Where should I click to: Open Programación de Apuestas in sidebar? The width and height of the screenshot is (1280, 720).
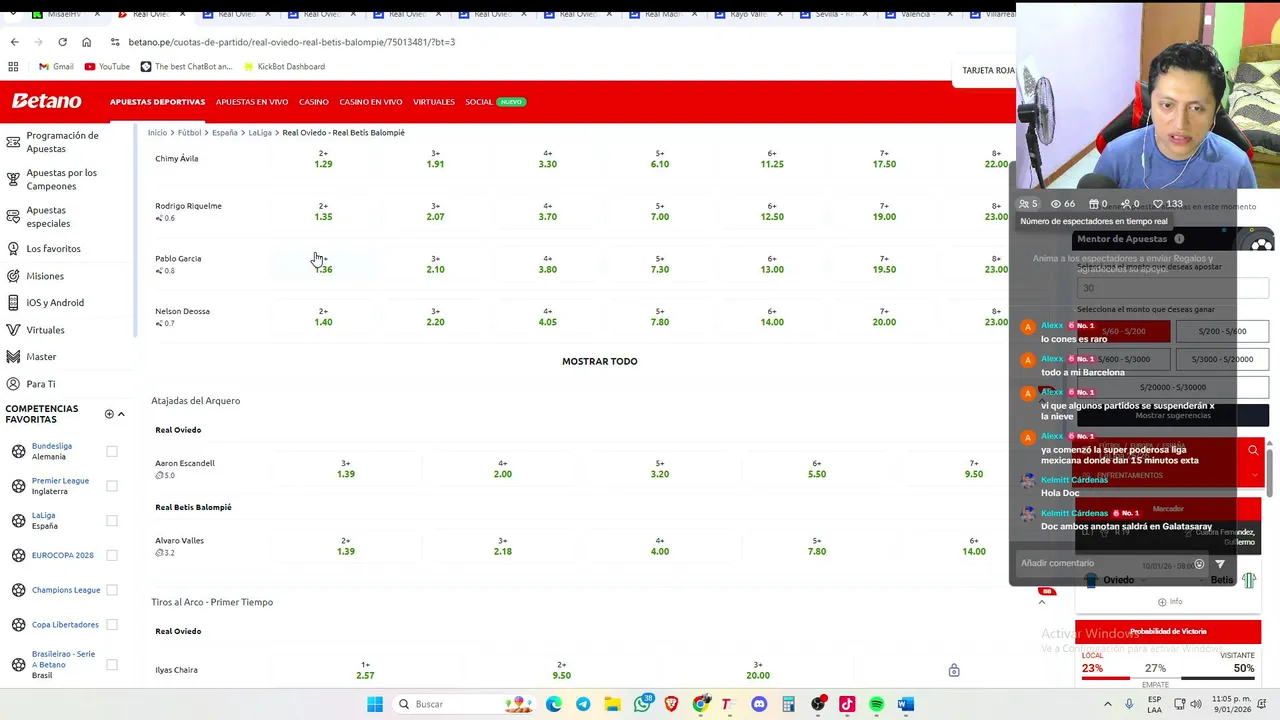(x=62, y=142)
